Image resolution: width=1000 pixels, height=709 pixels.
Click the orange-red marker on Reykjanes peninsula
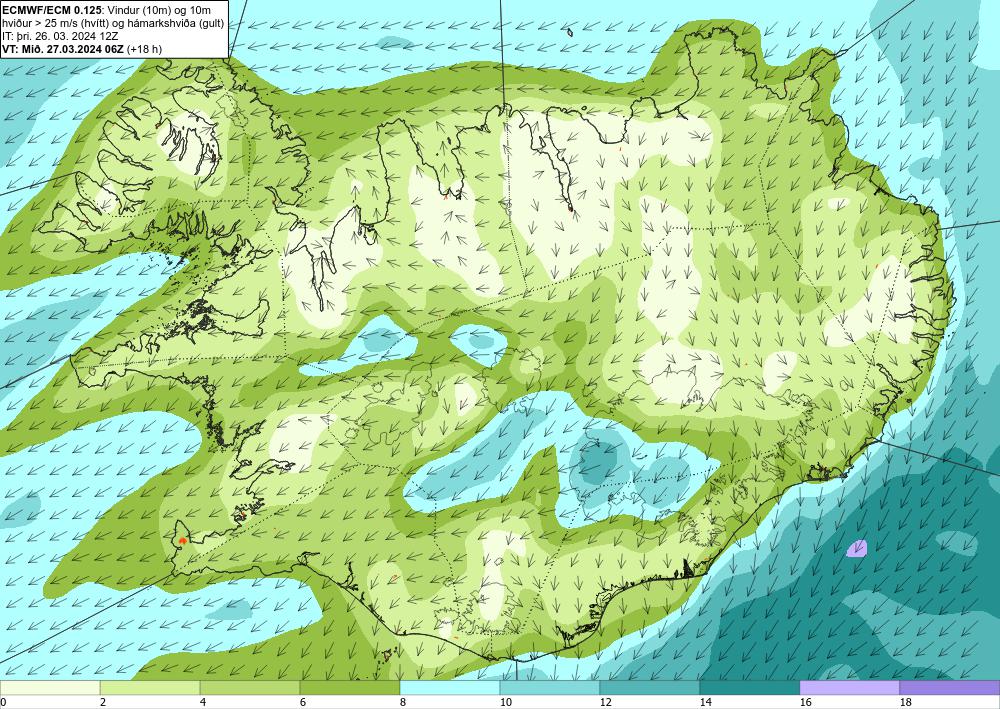click(x=183, y=540)
